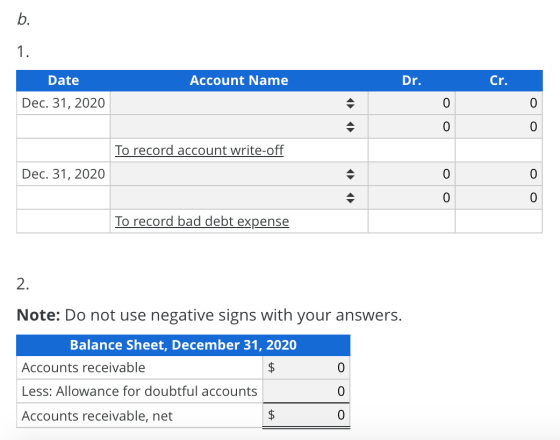Image resolution: width=560 pixels, height=440 pixels.
Task: Click the Allowance for doubtful accounts amount field
Action: (306, 391)
